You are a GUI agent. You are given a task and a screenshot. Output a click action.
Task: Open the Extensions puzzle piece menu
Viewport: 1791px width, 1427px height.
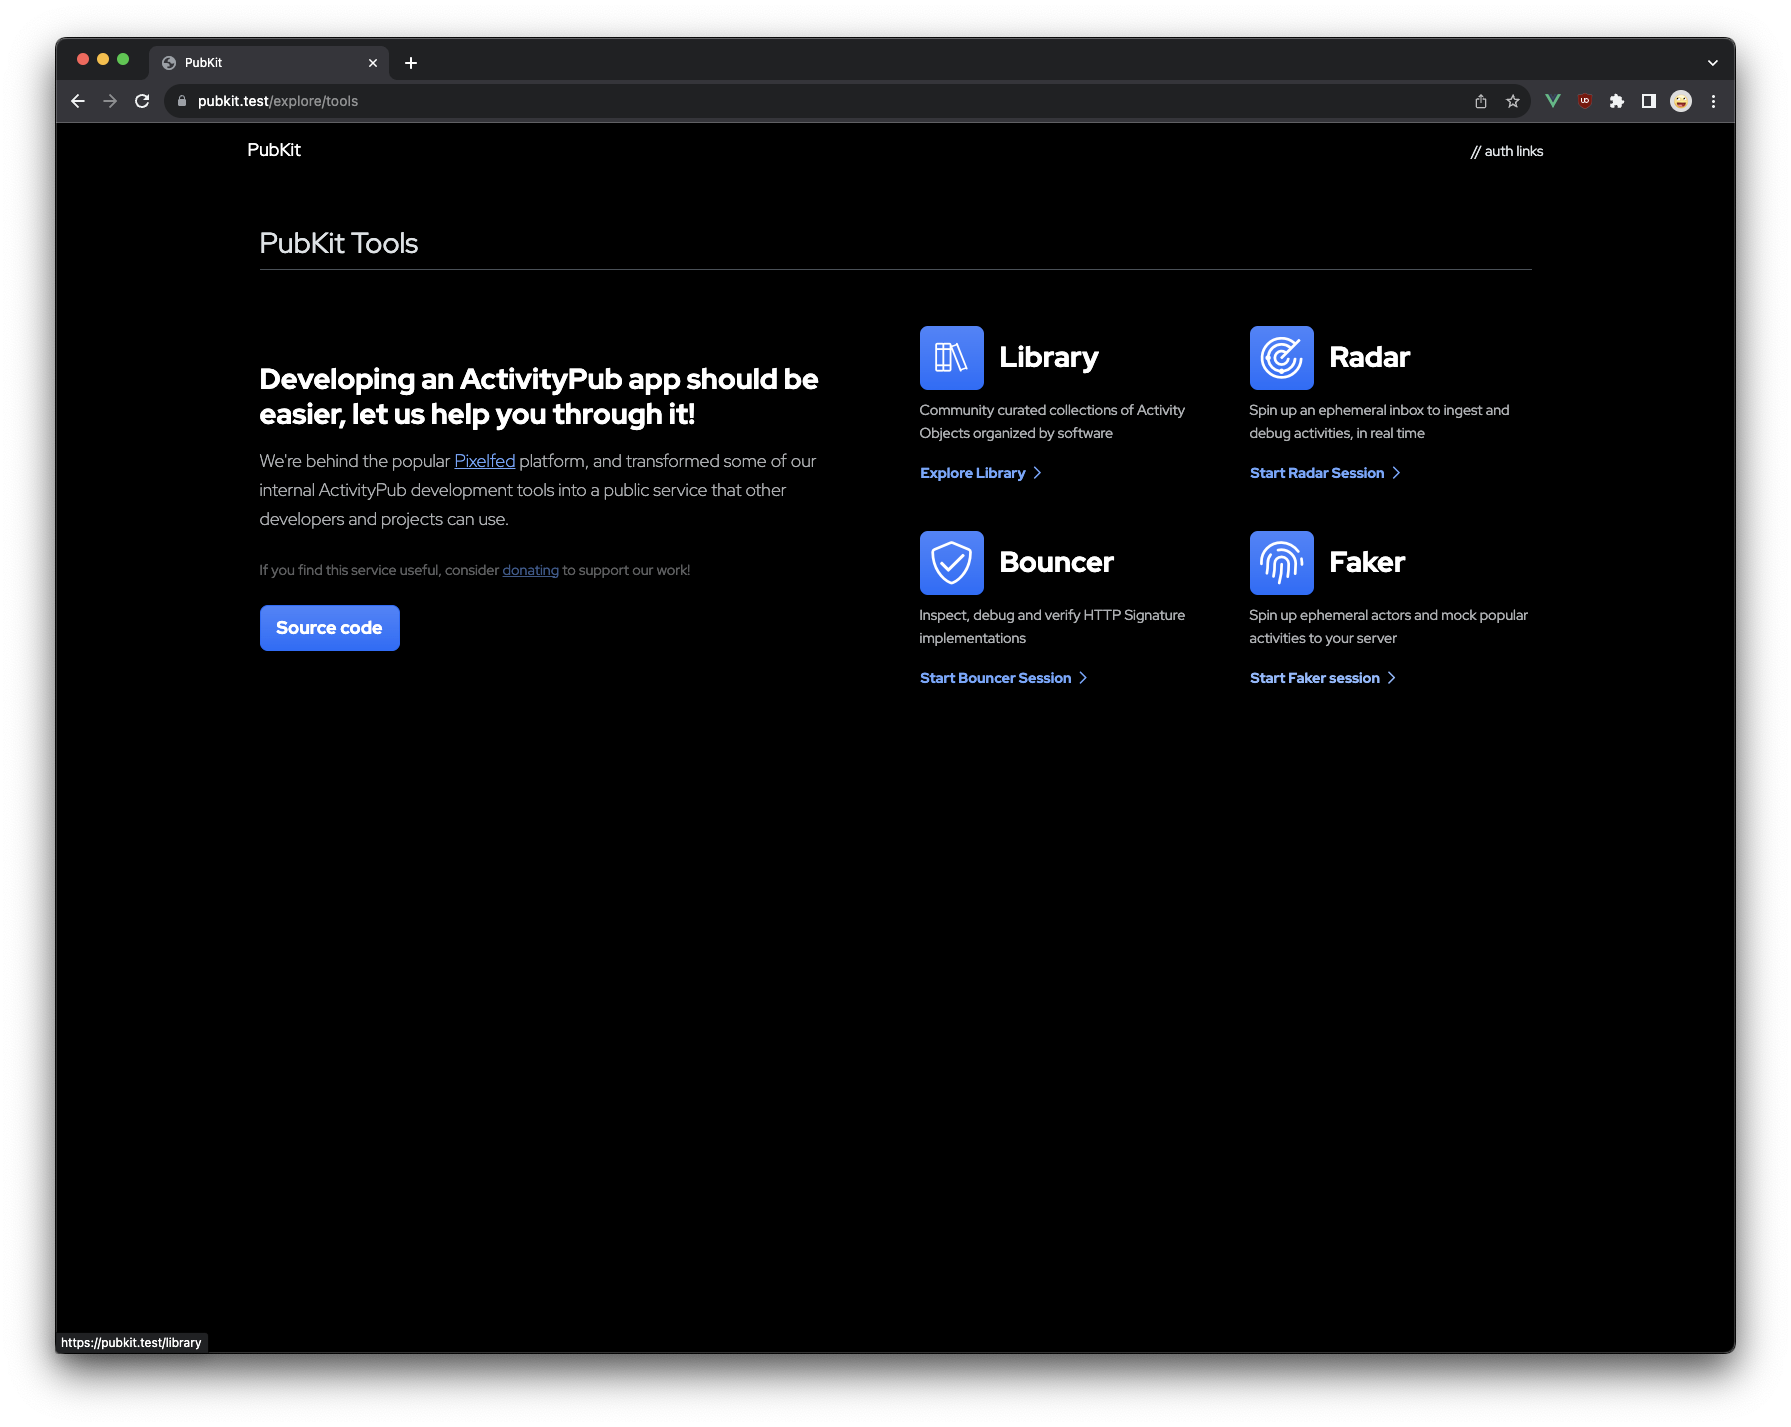(x=1617, y=101)
